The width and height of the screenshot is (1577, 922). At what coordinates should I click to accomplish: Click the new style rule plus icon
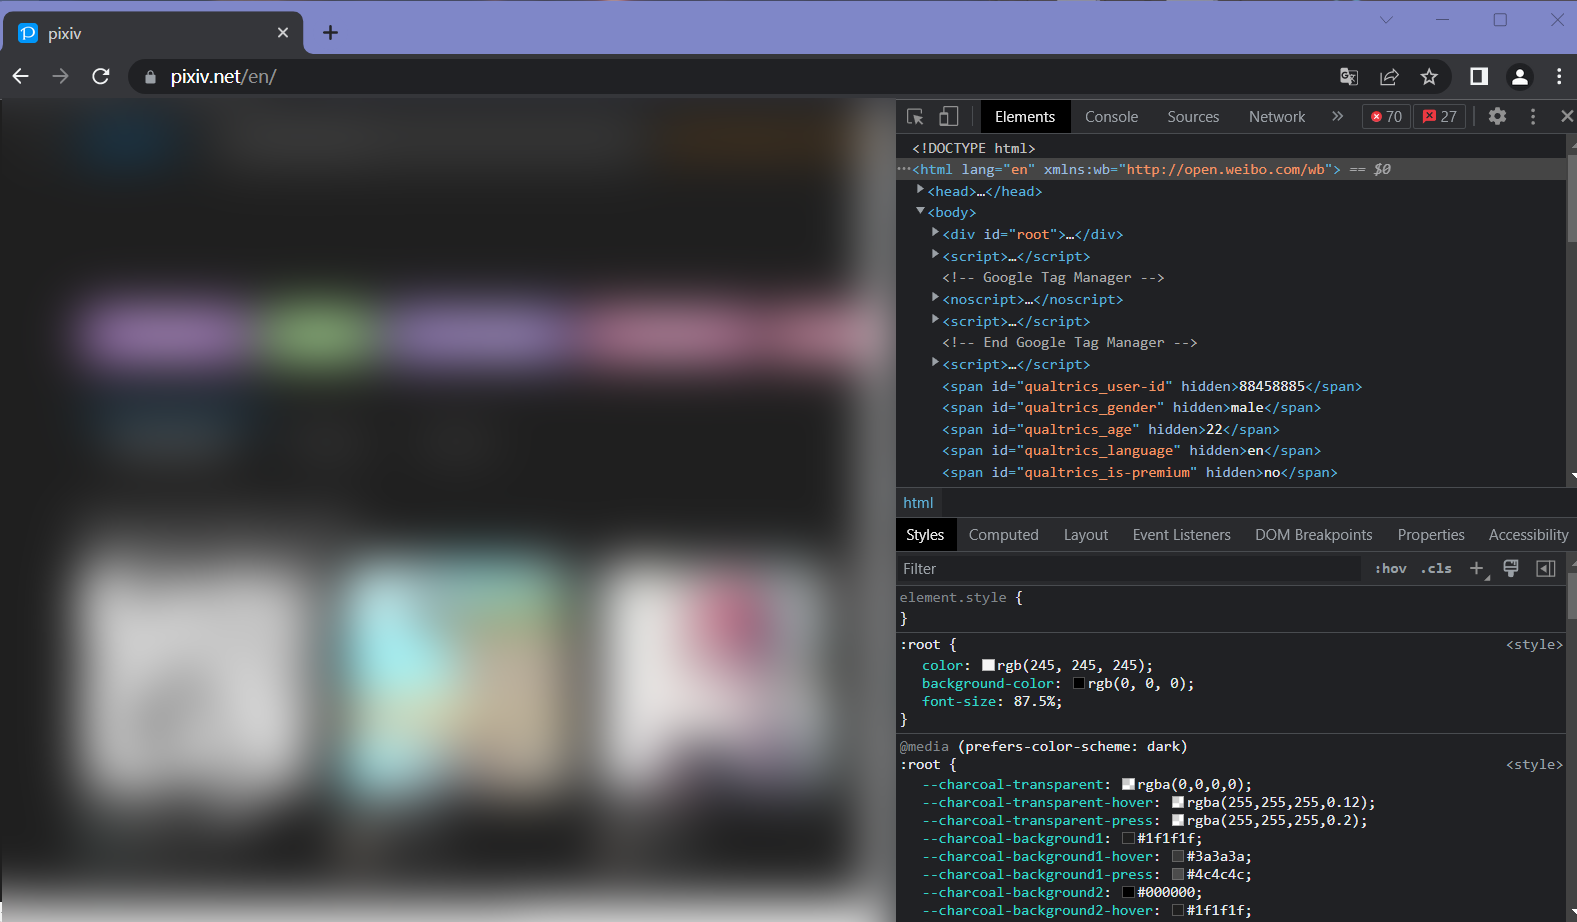pyautogui.click(x=1477, y=568)
